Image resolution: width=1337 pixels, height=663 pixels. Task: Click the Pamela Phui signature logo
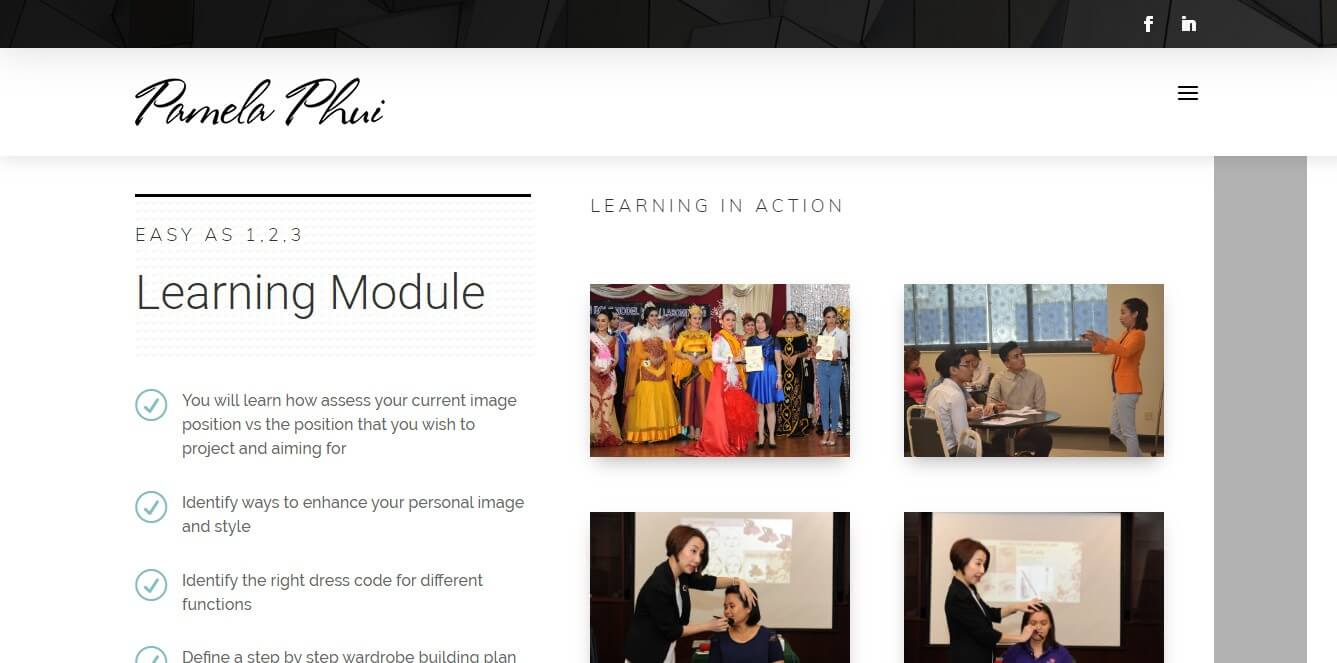(x=260, y=102)
